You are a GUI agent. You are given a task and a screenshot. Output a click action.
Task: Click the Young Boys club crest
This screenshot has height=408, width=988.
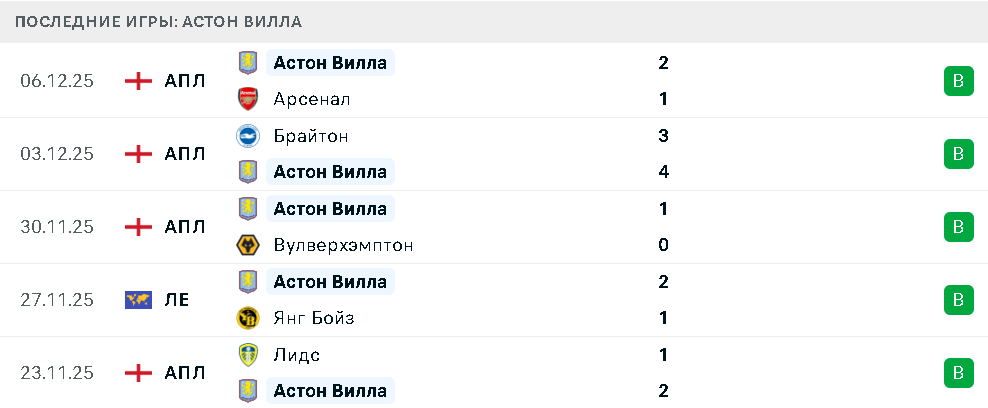click(247, 318)
